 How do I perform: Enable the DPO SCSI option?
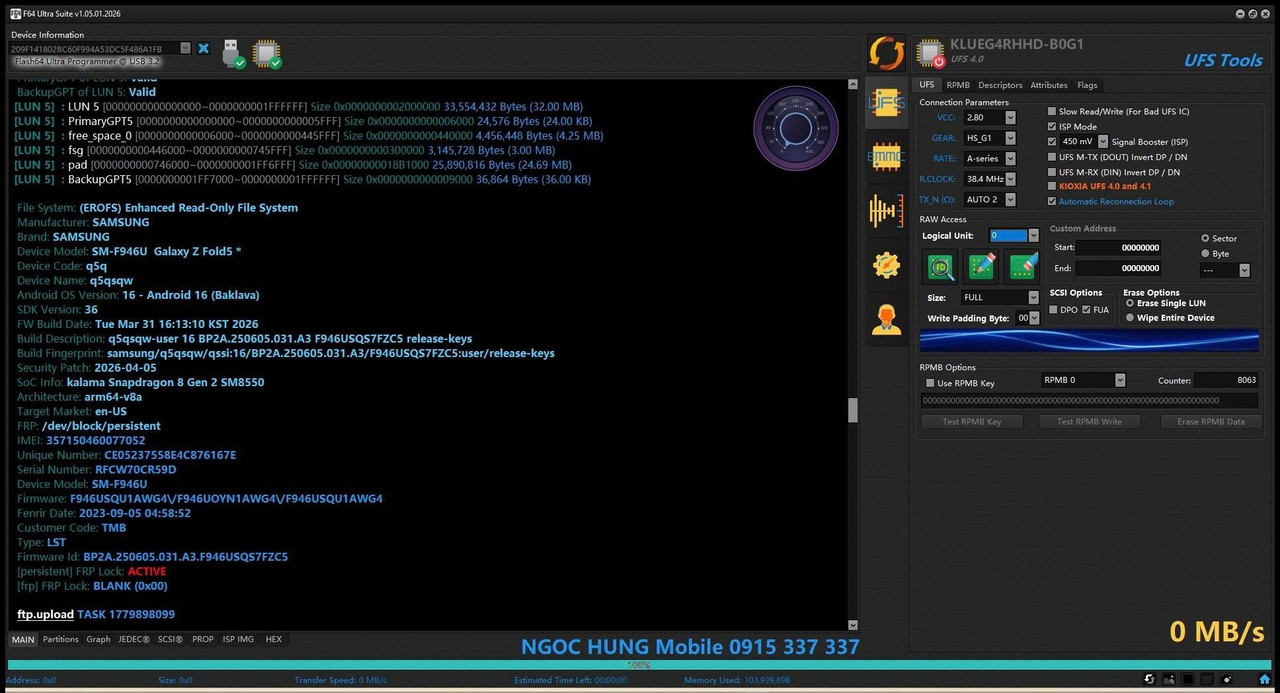(x=1054, y=310)
